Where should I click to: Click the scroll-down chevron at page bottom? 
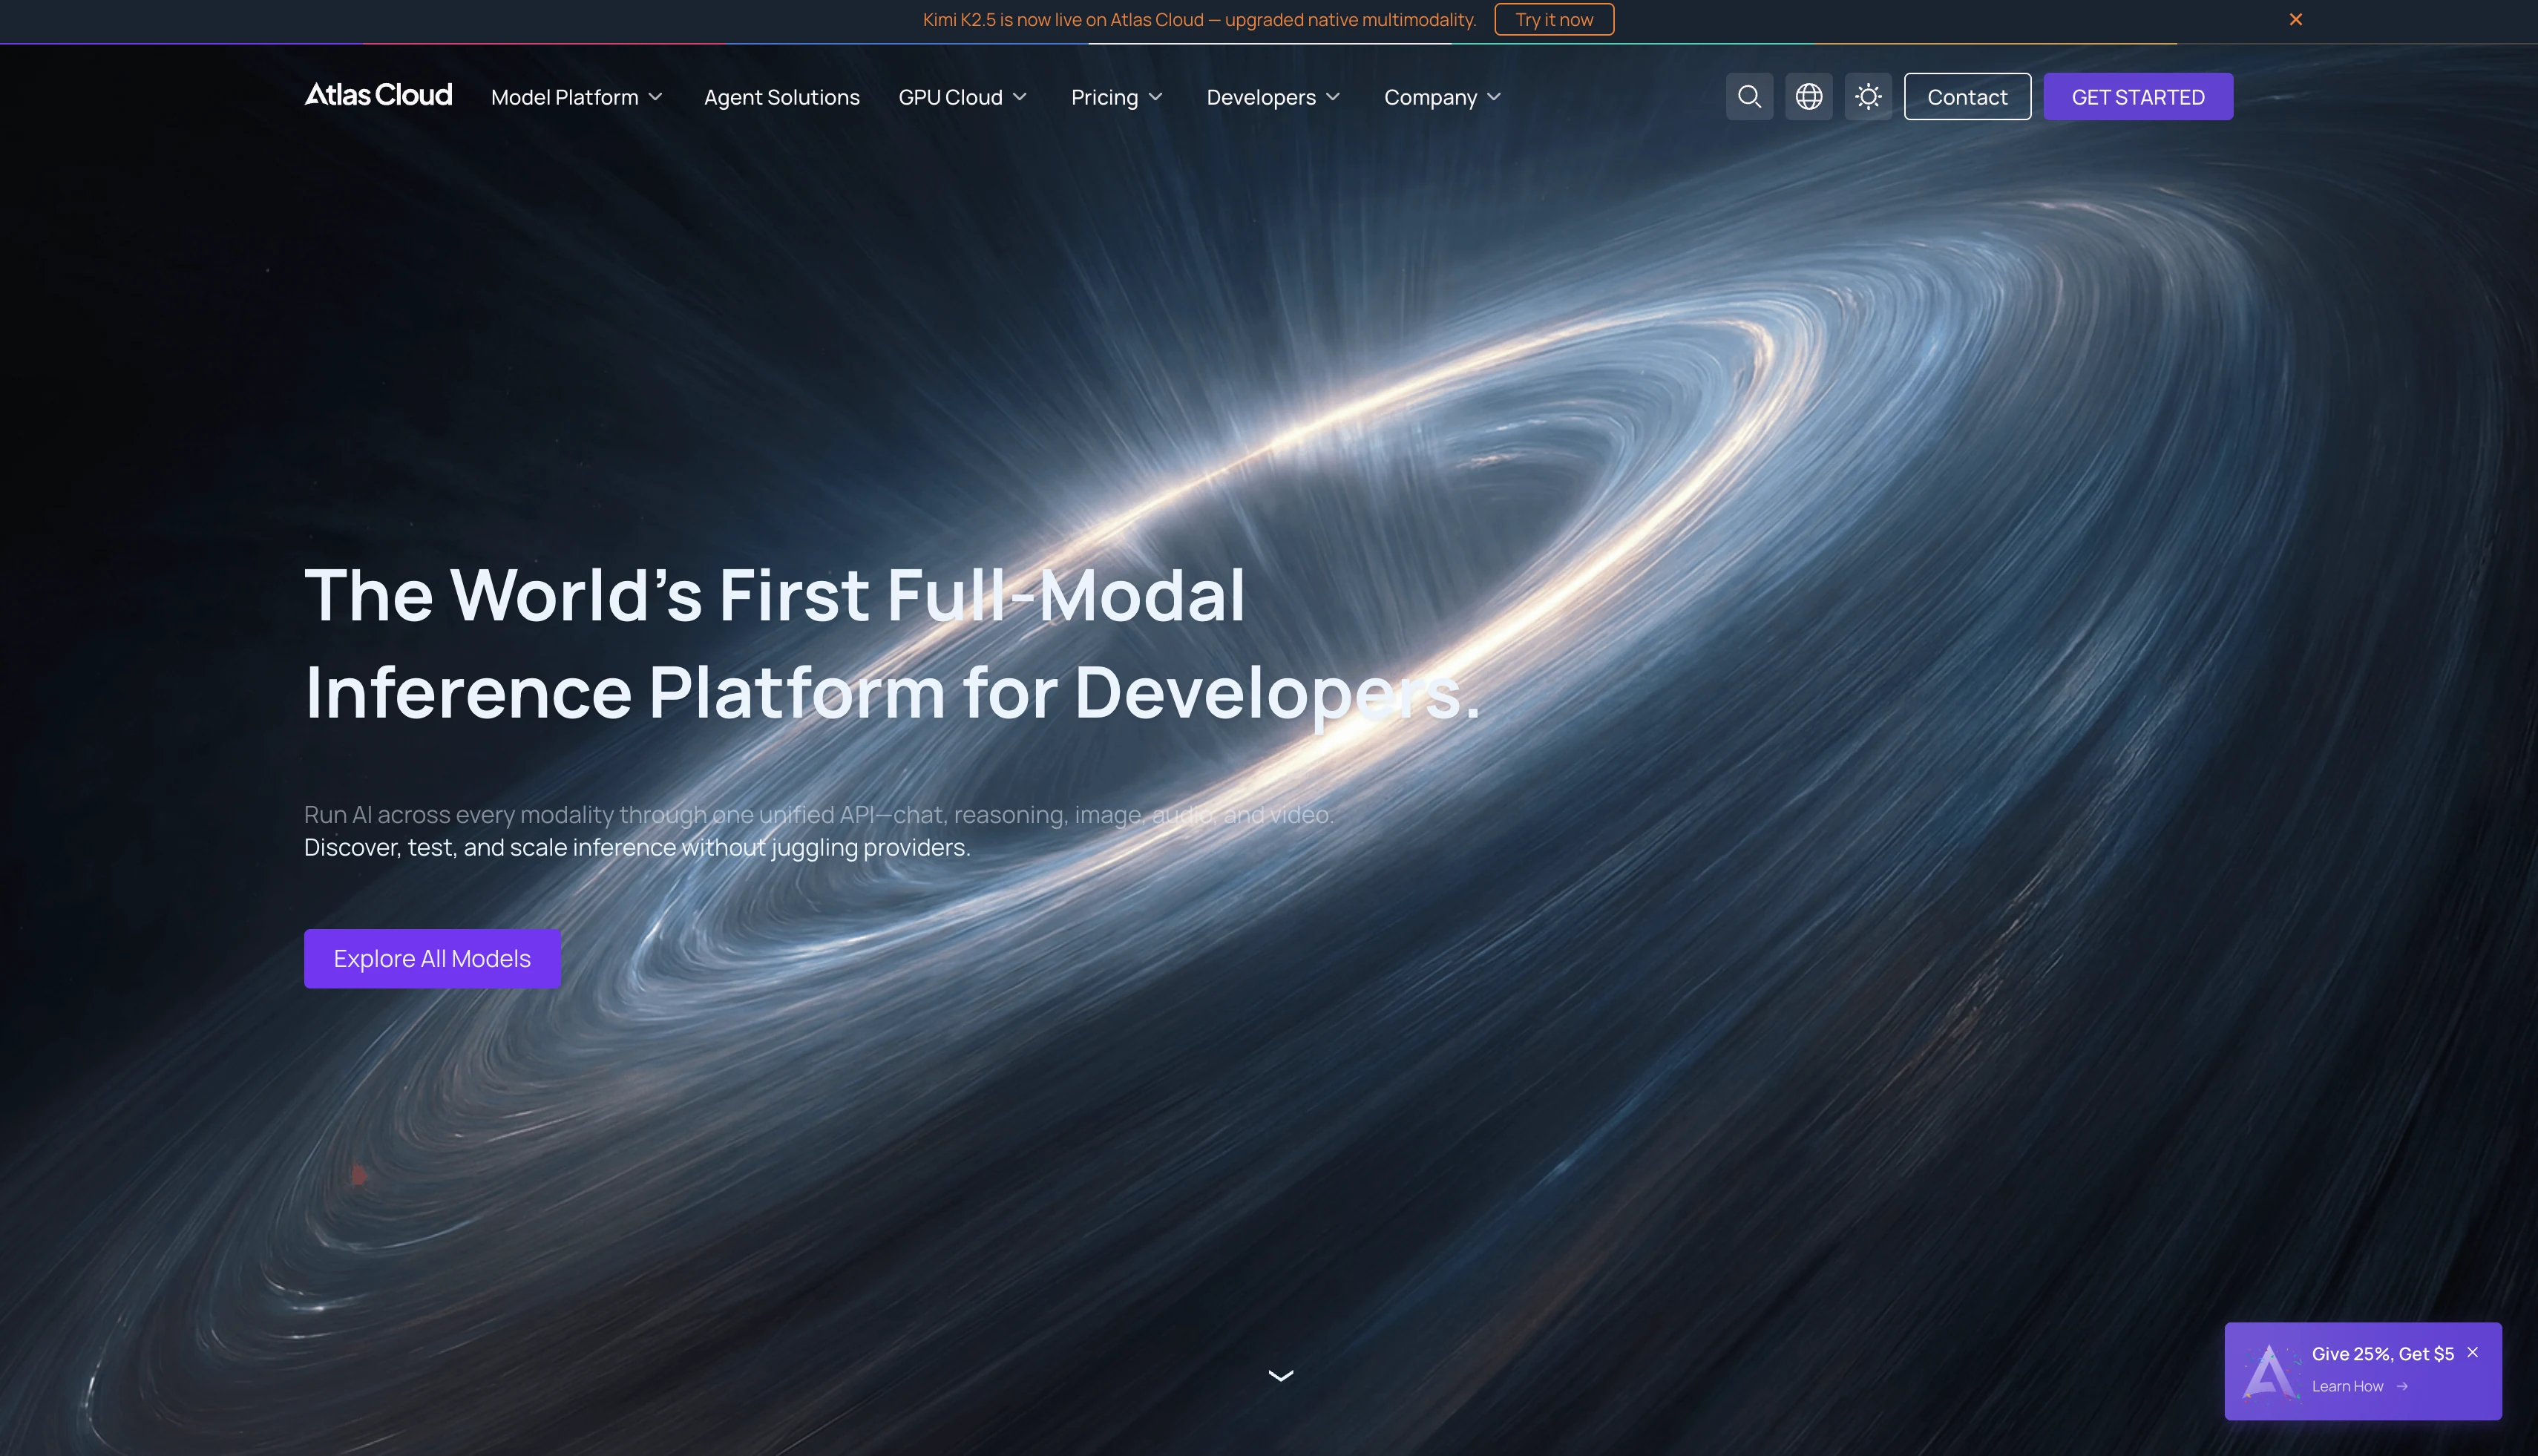pos(1280,1375)
